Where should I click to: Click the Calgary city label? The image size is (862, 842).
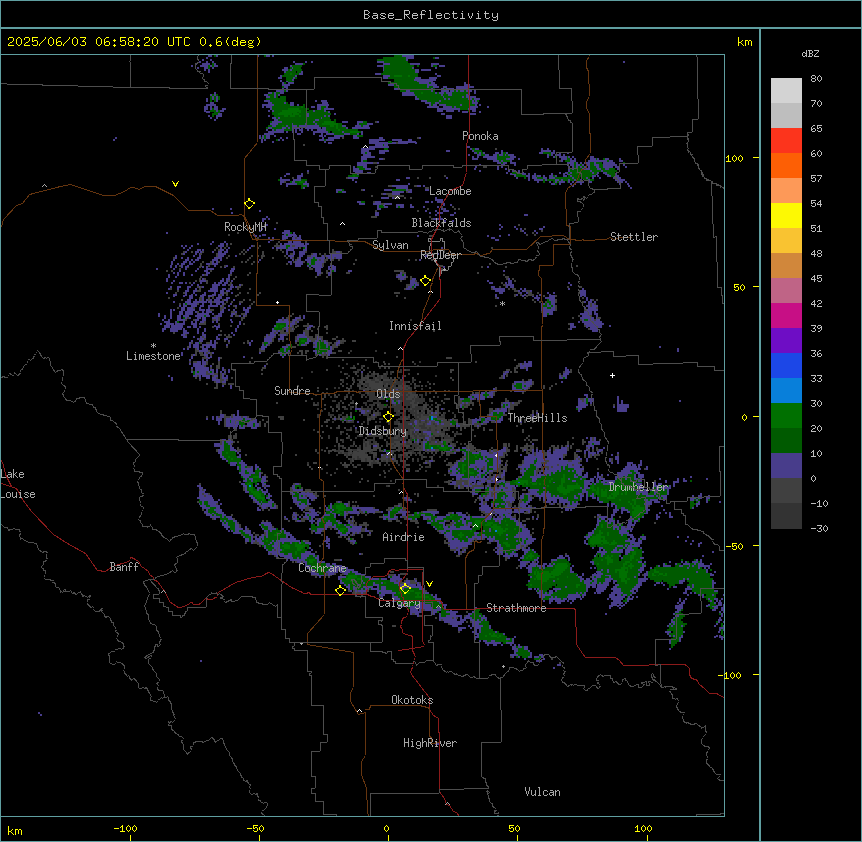pos(399,603)
